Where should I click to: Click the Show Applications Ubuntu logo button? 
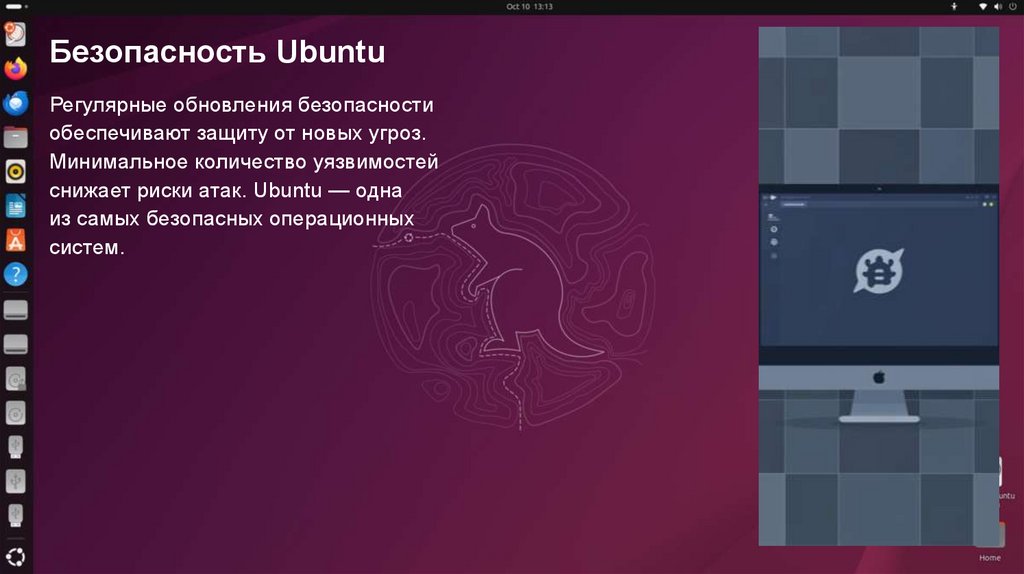point(16,557)
